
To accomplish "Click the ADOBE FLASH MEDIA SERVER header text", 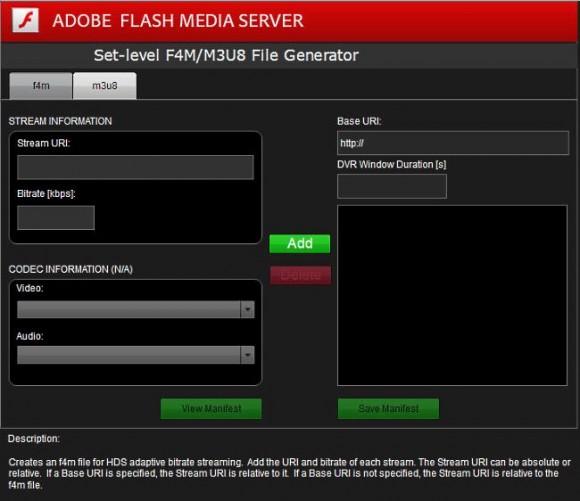I will tap(178, 20).
